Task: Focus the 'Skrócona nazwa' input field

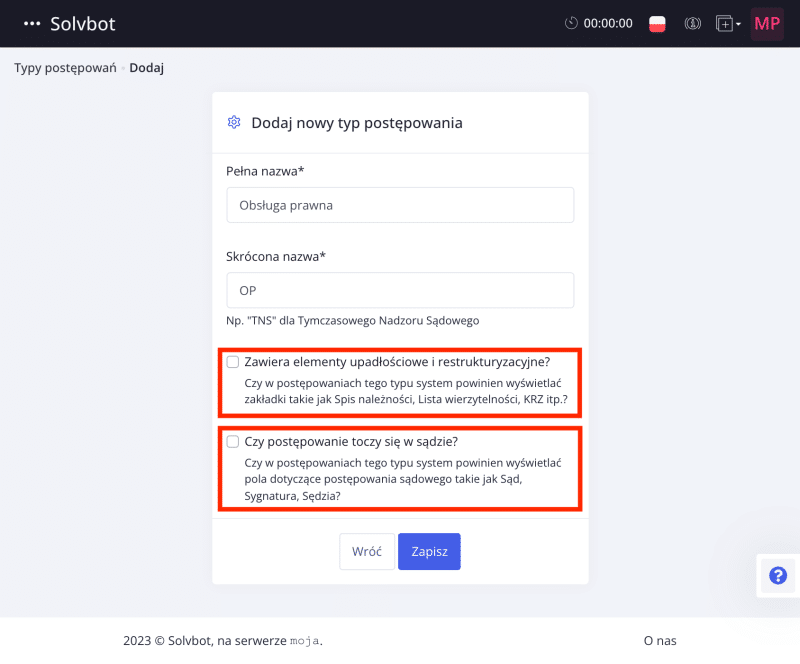Action: click(x=400, y=290)
